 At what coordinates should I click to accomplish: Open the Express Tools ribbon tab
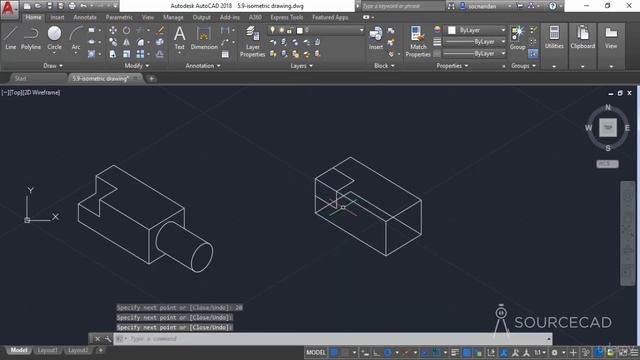point(287,17)
